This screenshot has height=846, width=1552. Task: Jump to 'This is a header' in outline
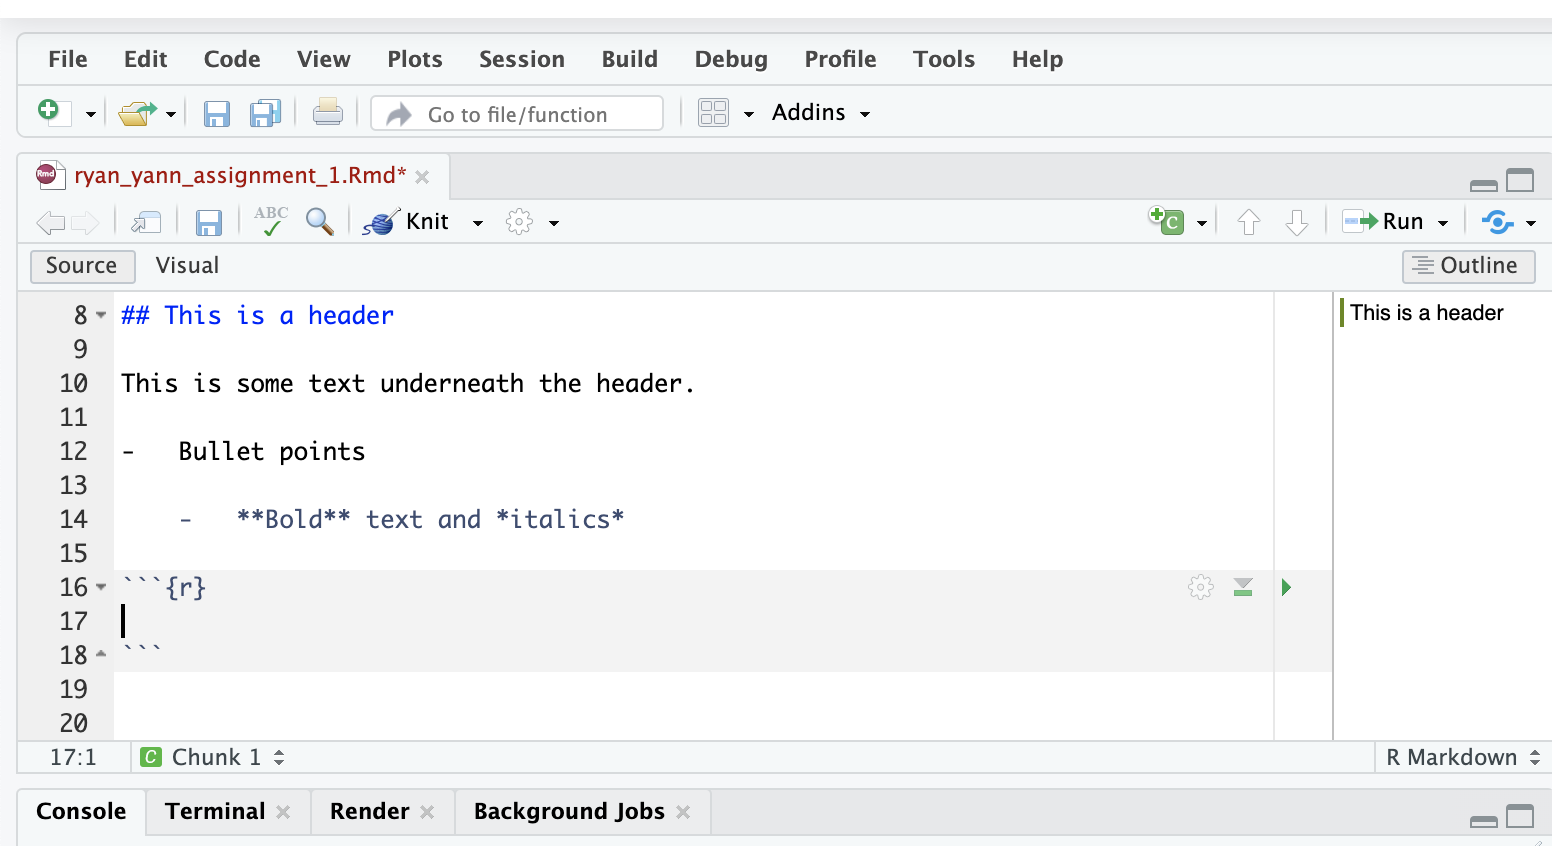point(1426,313)
